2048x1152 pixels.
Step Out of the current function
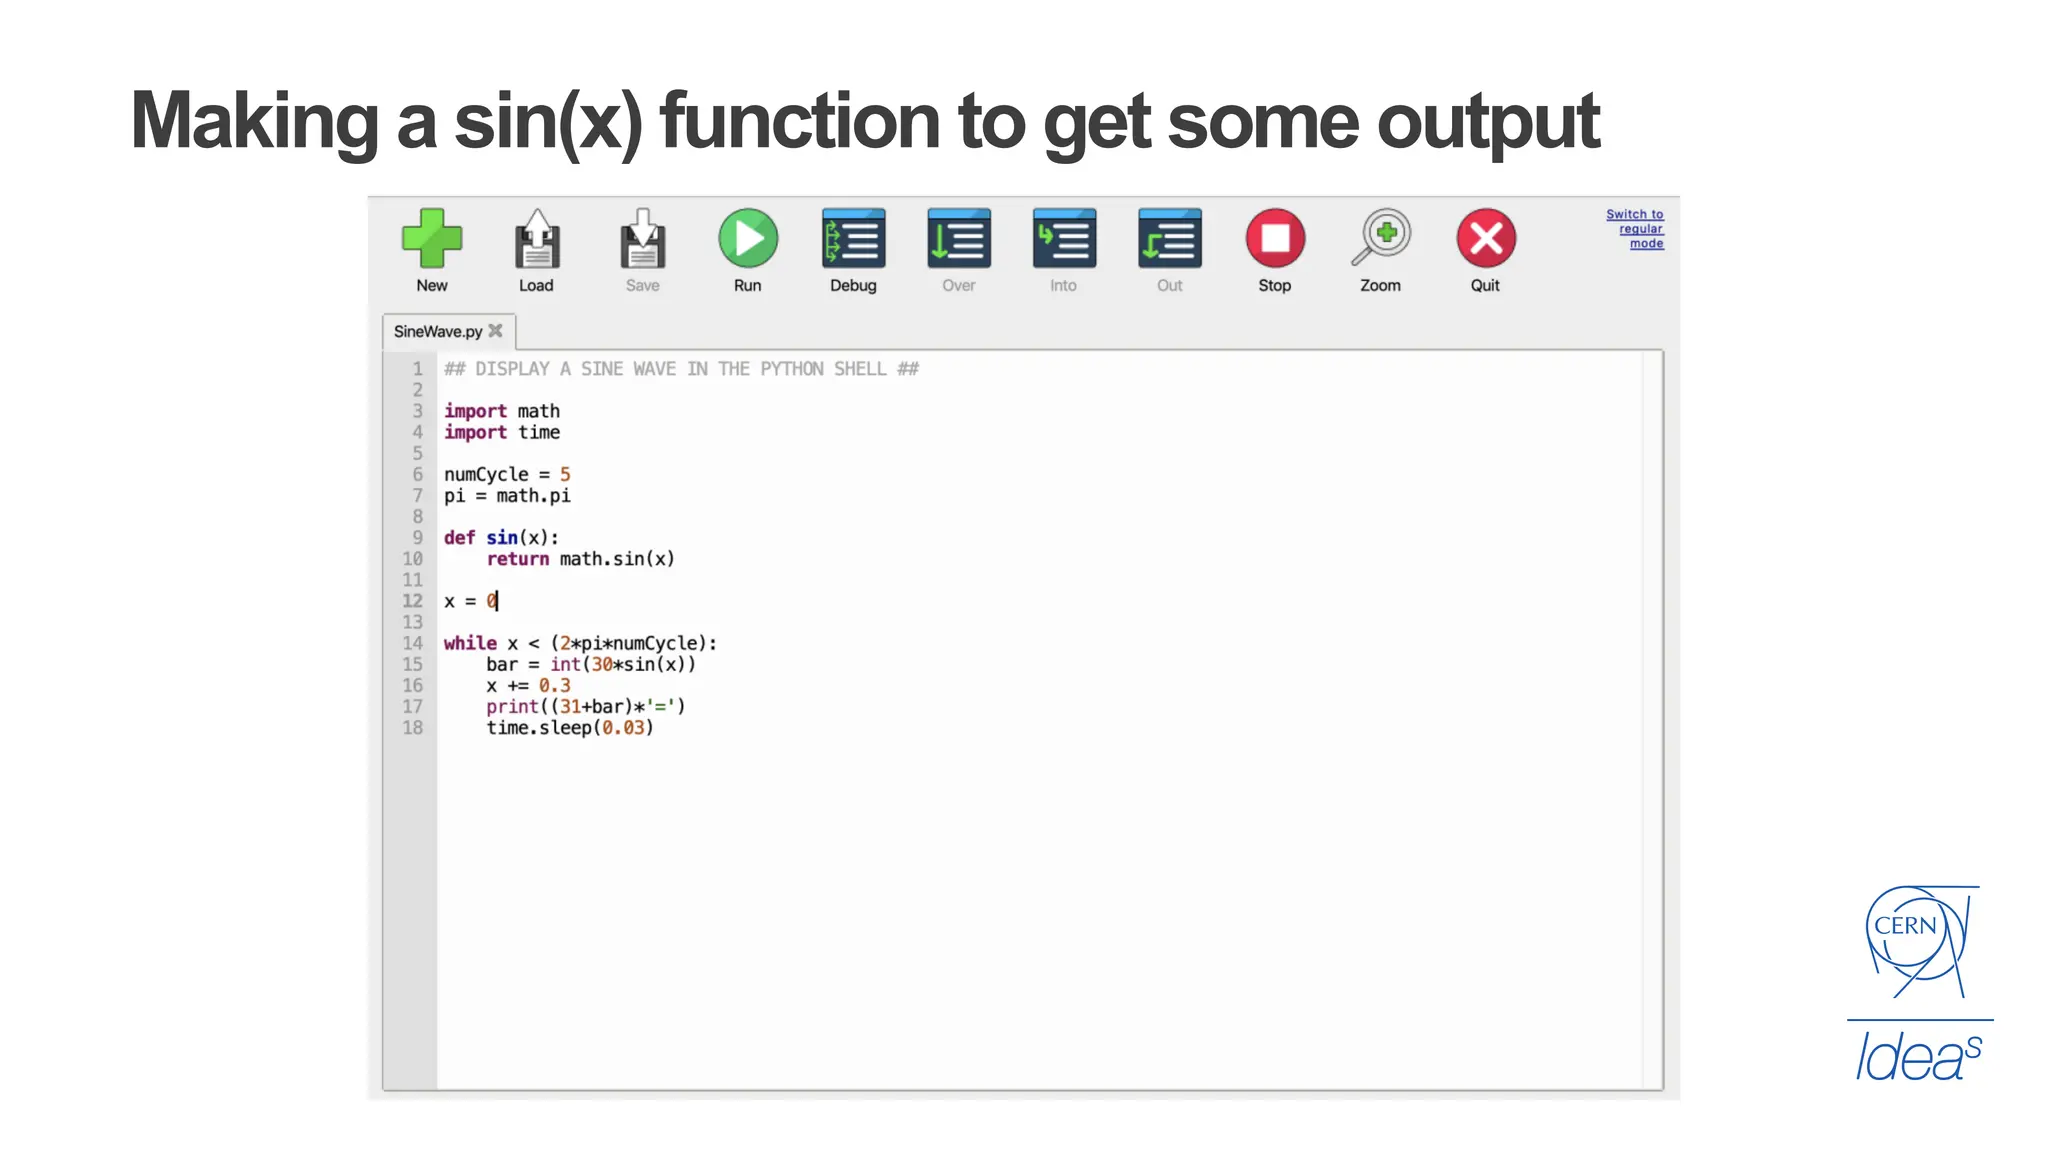[1168, 238]
